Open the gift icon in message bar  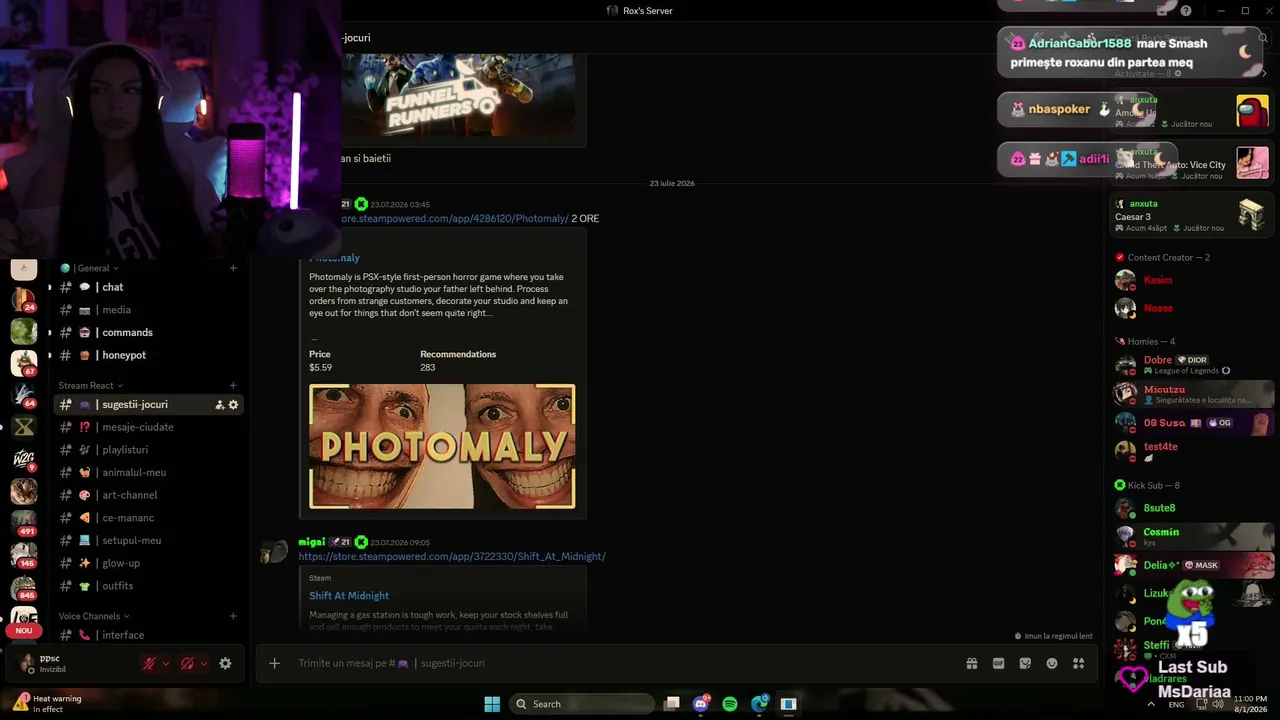click(971, 663)
